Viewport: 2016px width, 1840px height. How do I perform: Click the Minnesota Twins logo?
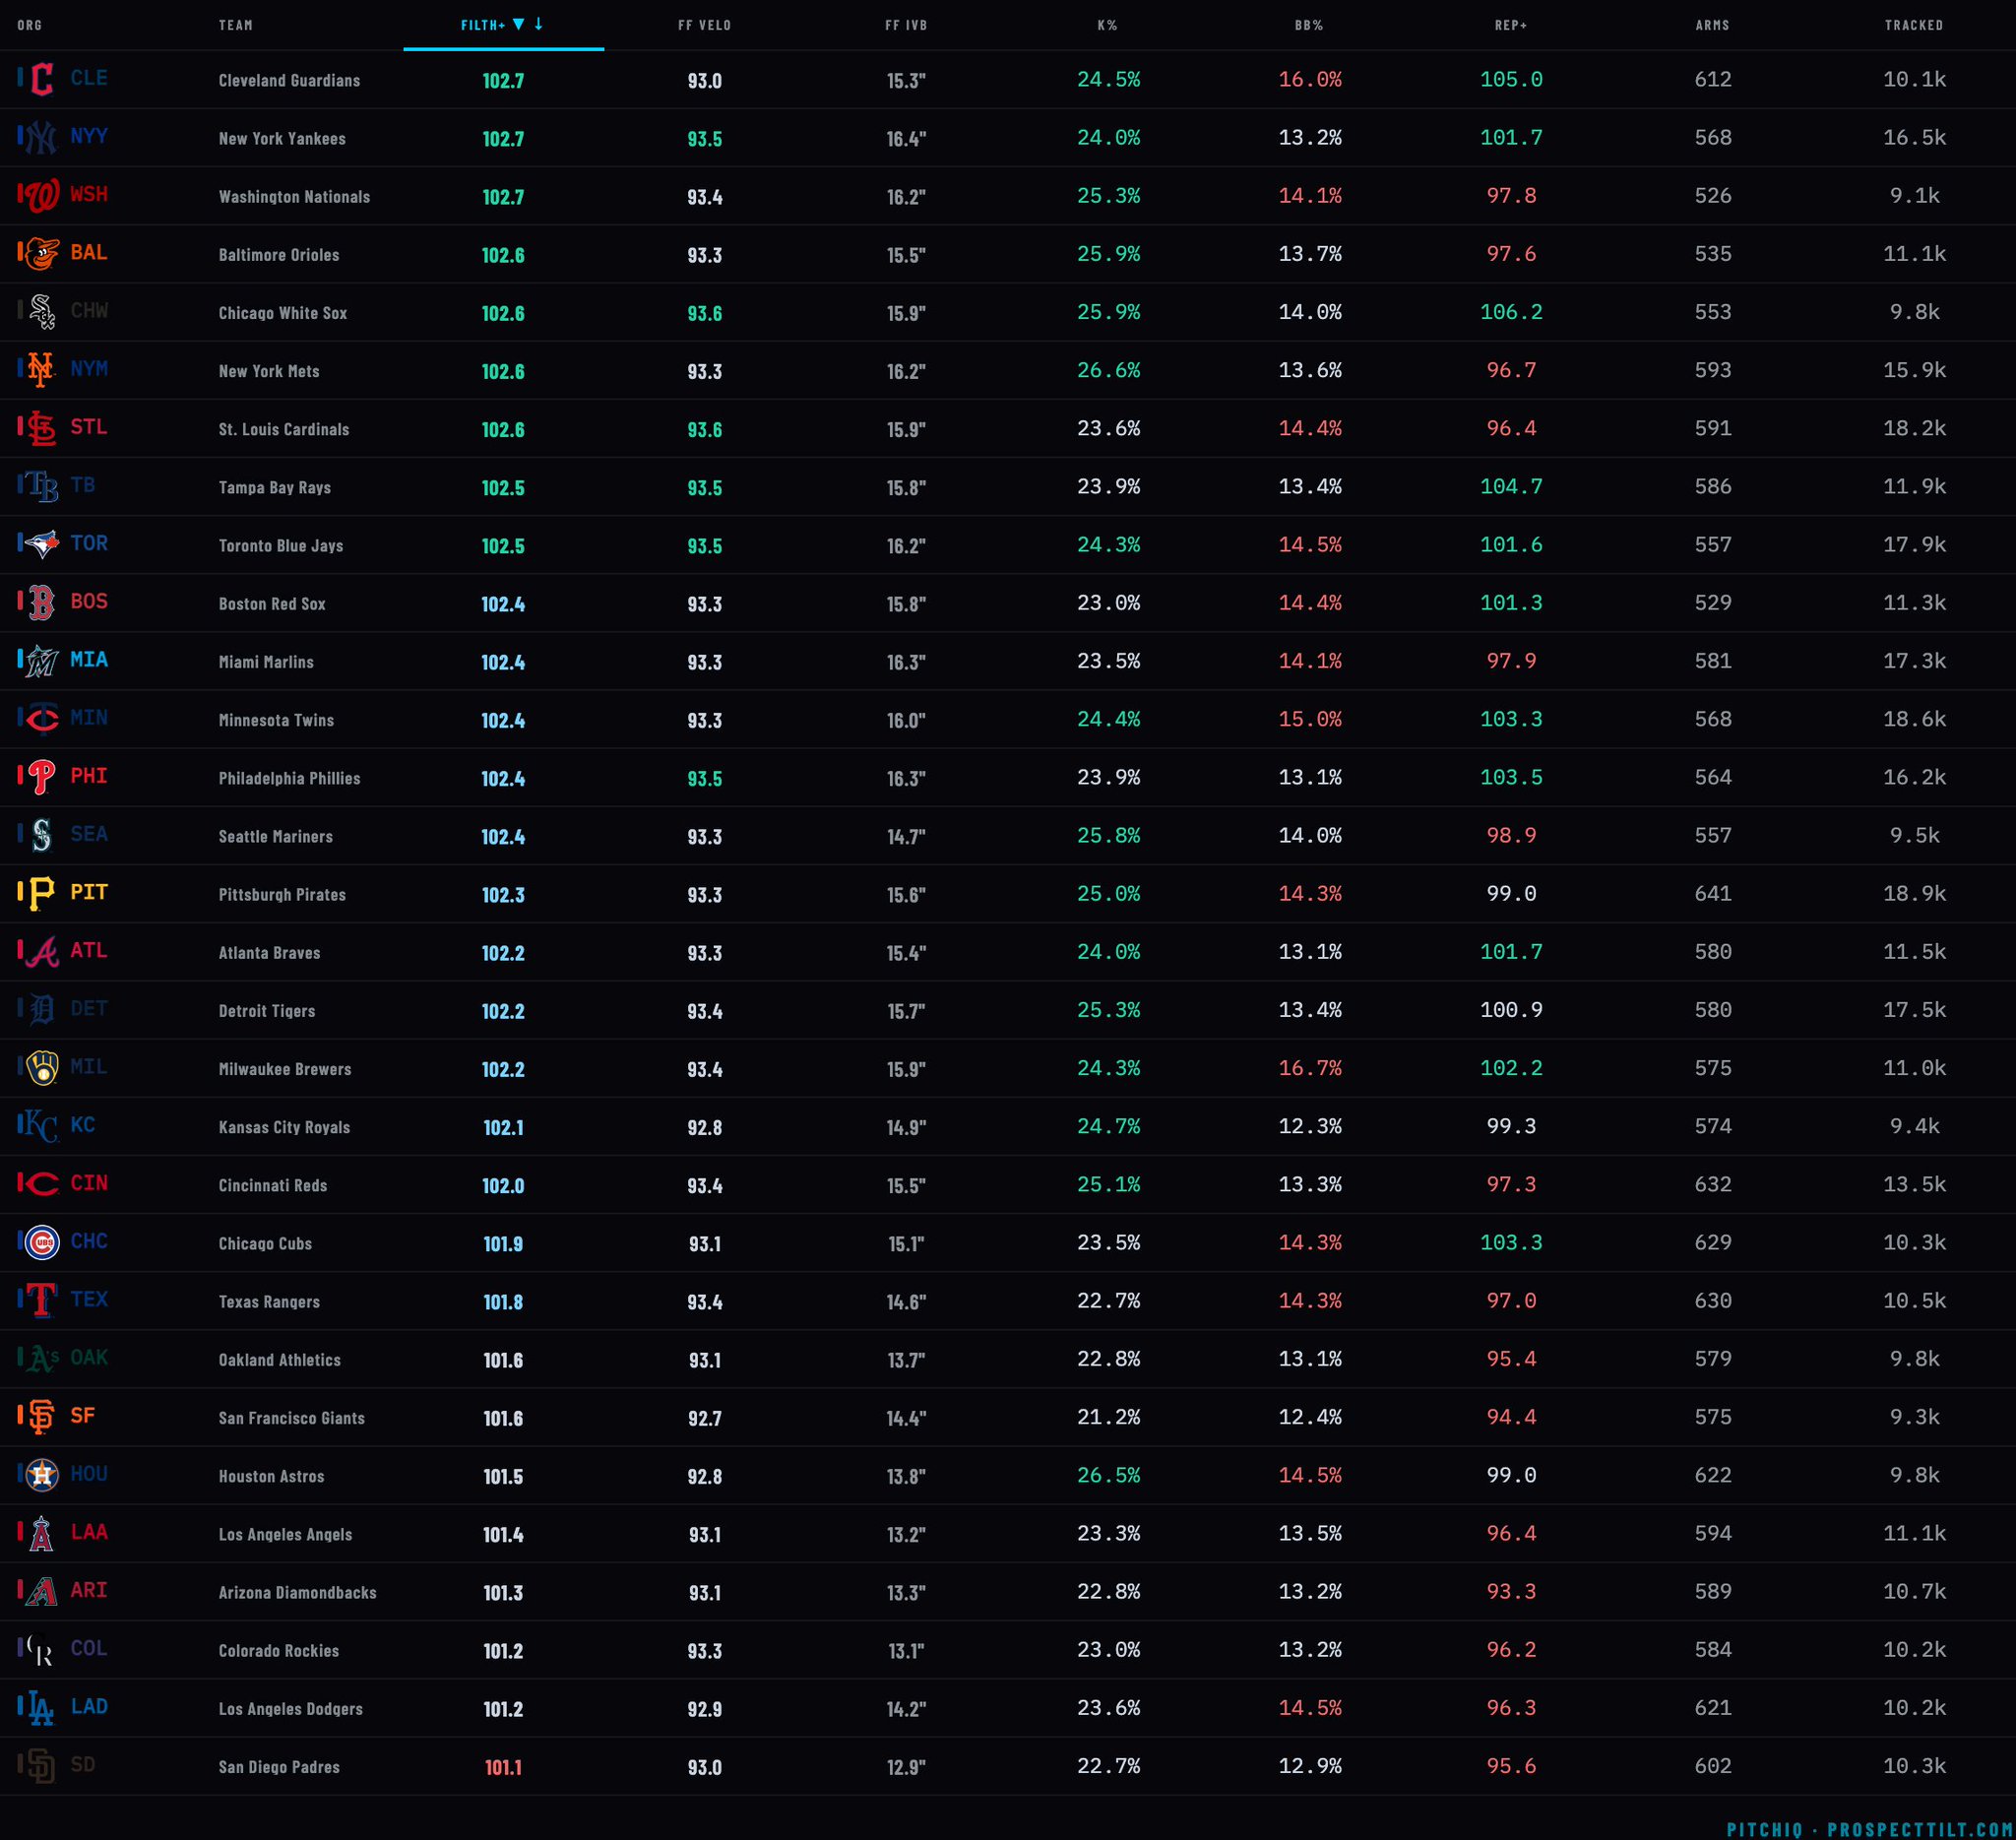pos(41,719)
